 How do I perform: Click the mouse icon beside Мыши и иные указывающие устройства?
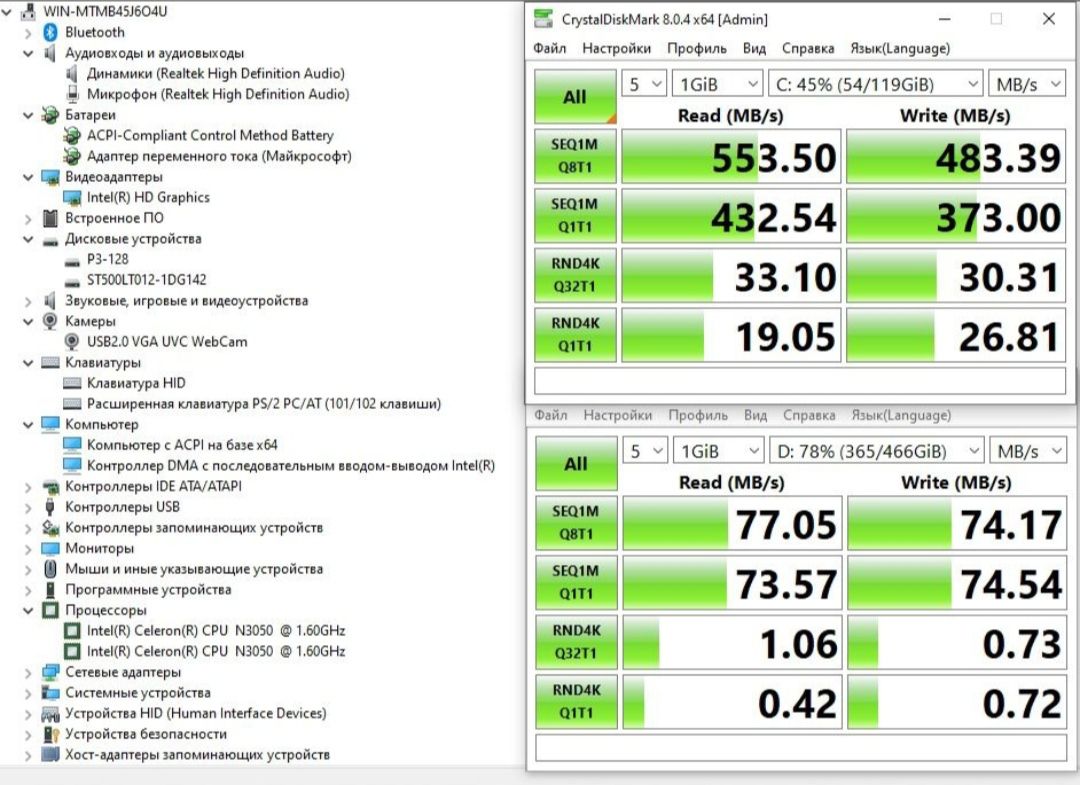tap(50, 569)
